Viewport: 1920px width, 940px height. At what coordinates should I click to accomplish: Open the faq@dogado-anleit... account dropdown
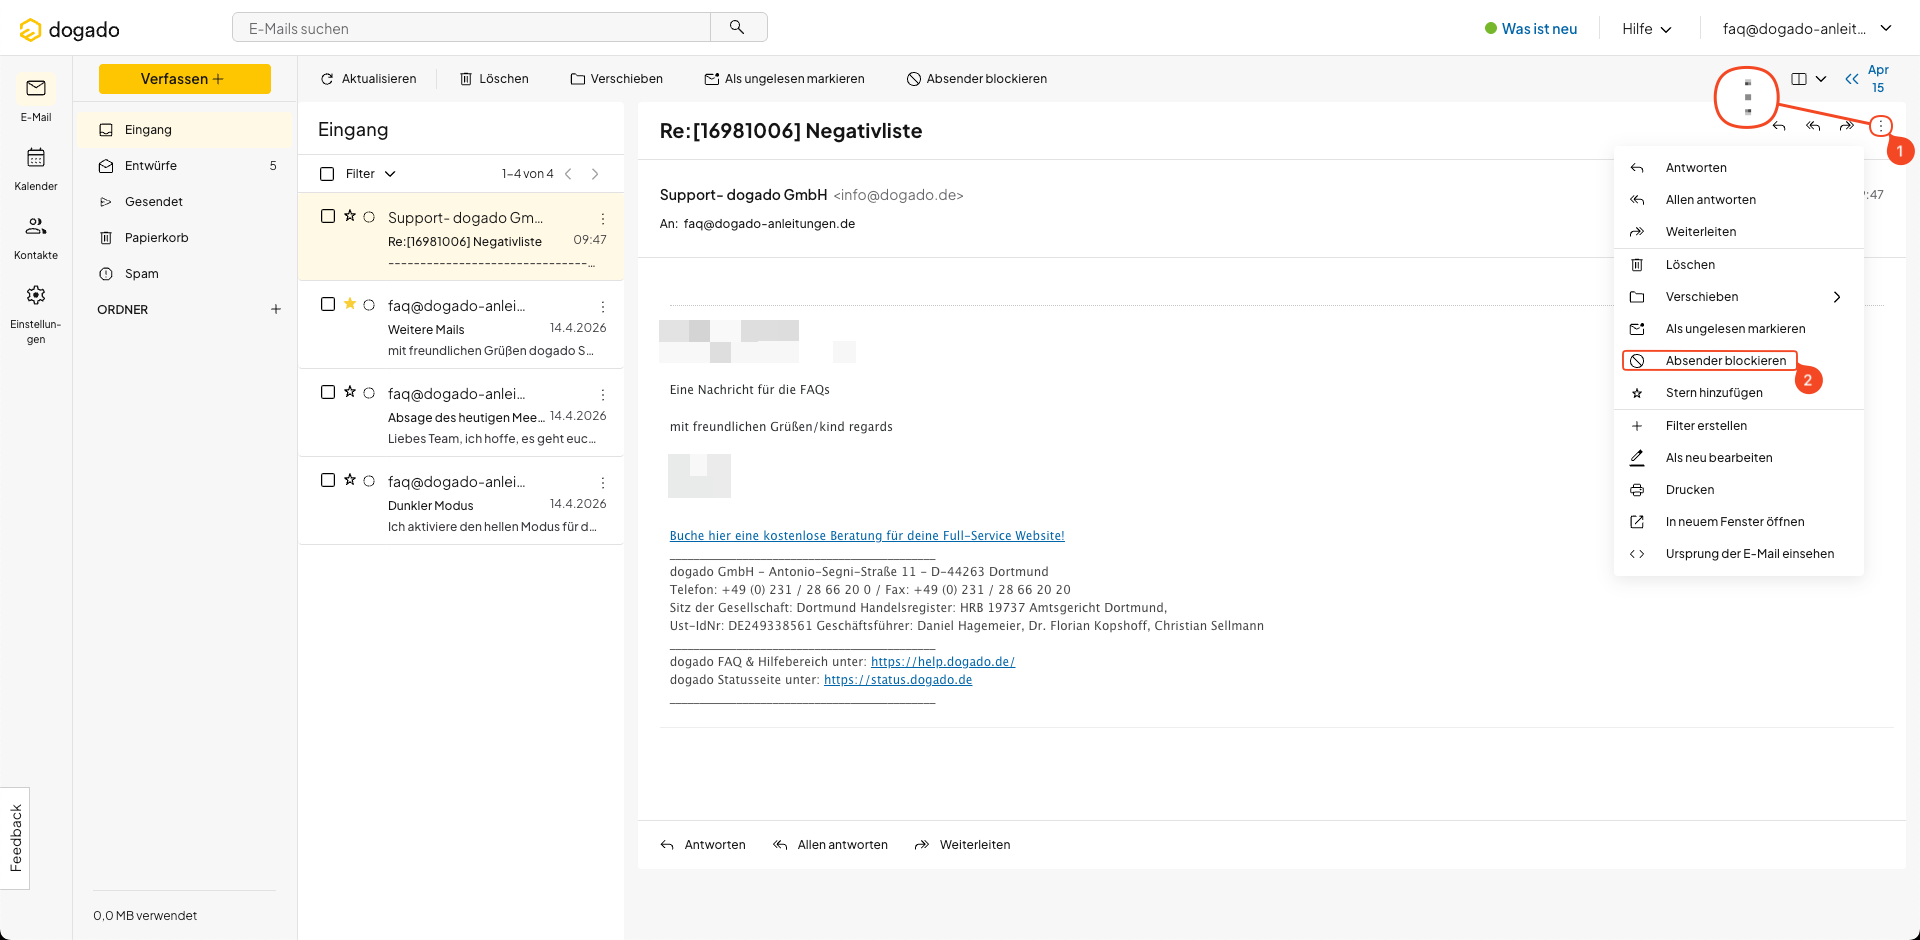click(x=1808, y=29)
